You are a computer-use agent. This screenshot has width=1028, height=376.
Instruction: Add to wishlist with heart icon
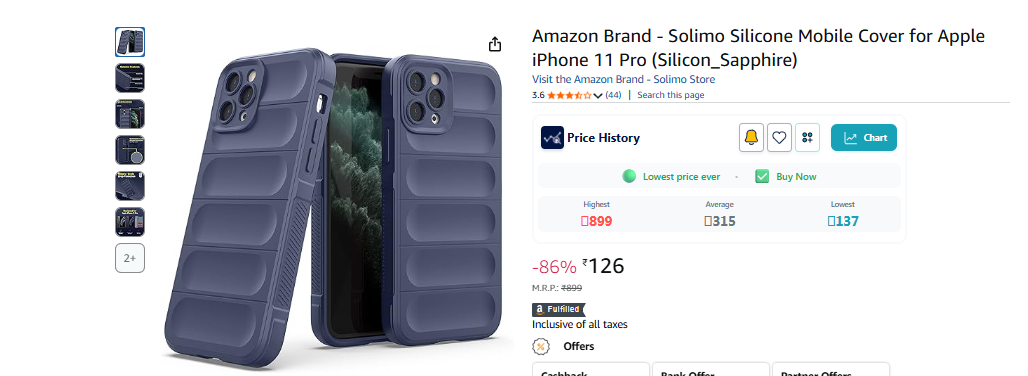tap(779, 138)
